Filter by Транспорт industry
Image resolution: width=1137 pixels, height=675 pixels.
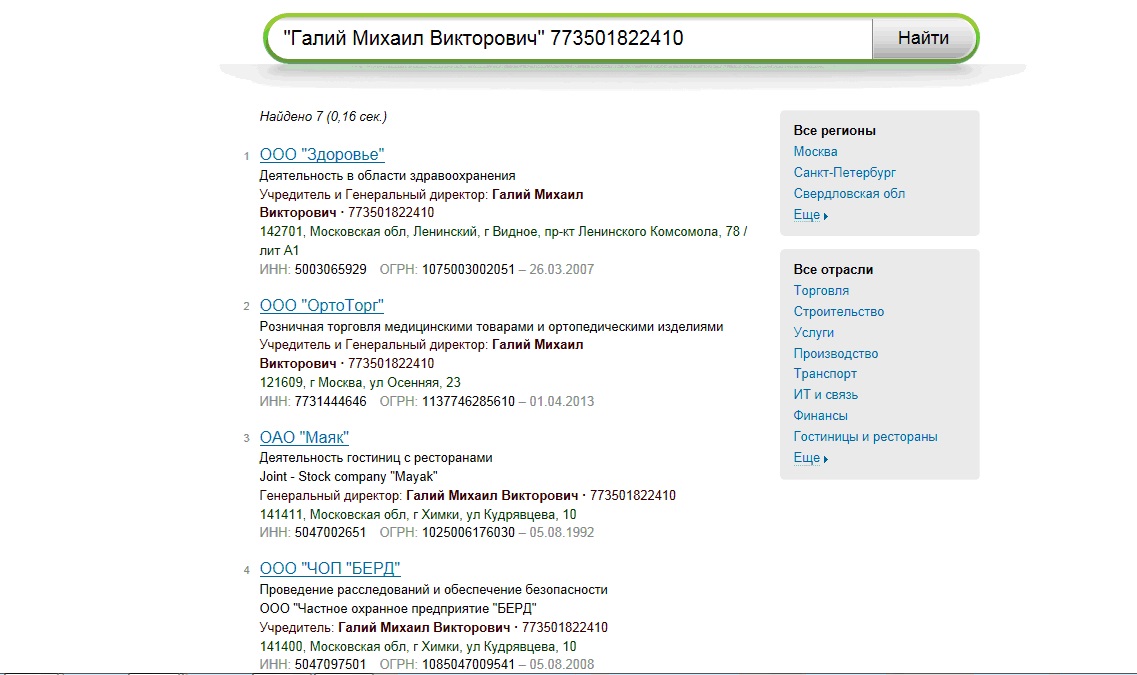click(824, 373)
